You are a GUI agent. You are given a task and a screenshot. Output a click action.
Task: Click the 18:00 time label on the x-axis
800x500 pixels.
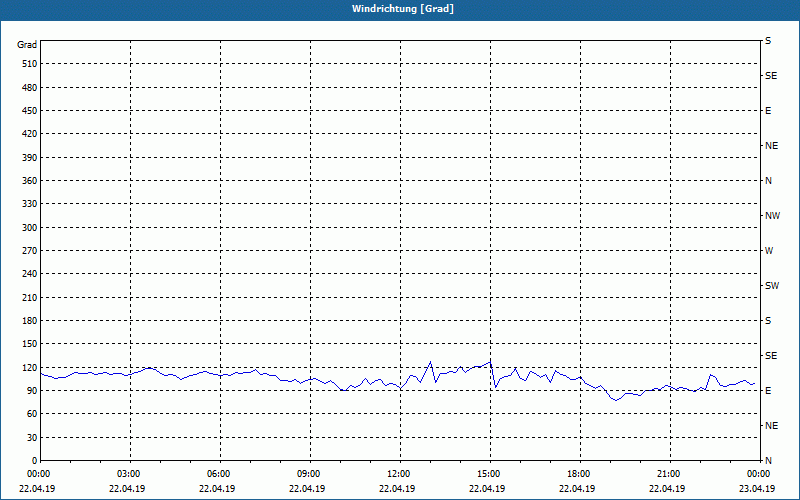tap(580, 474)
